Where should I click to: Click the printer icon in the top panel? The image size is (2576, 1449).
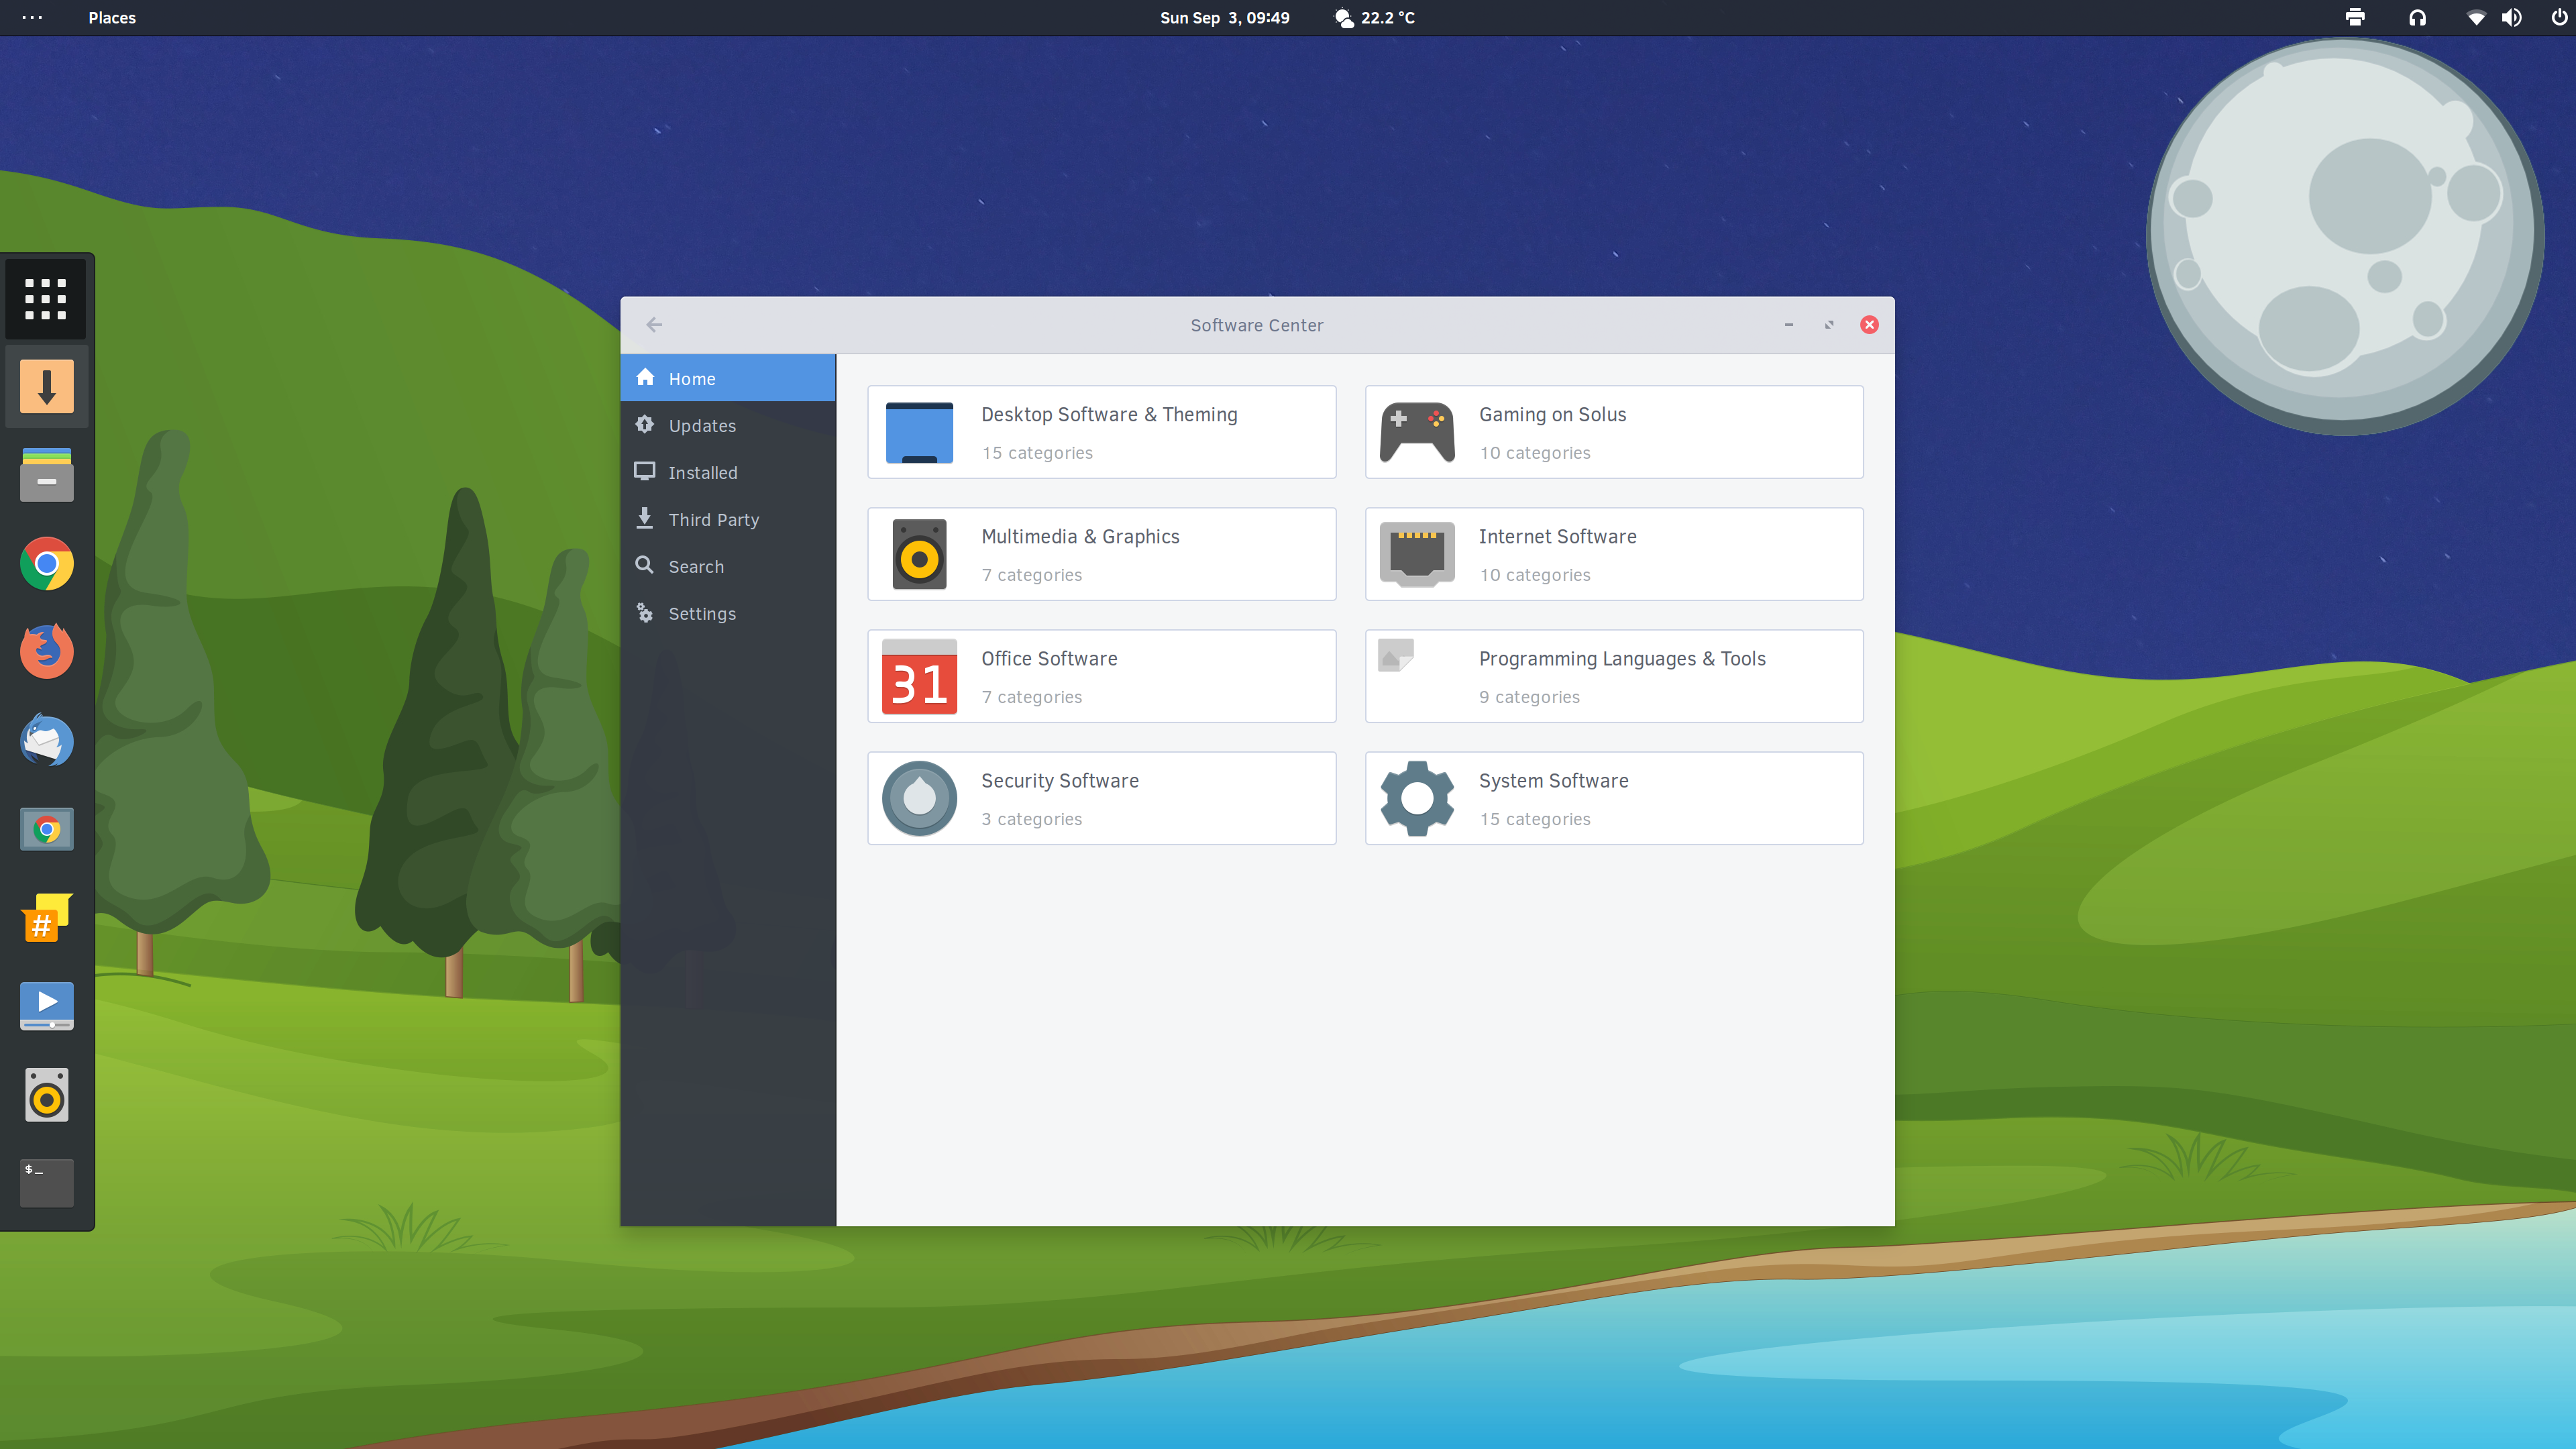(2355, 17)
